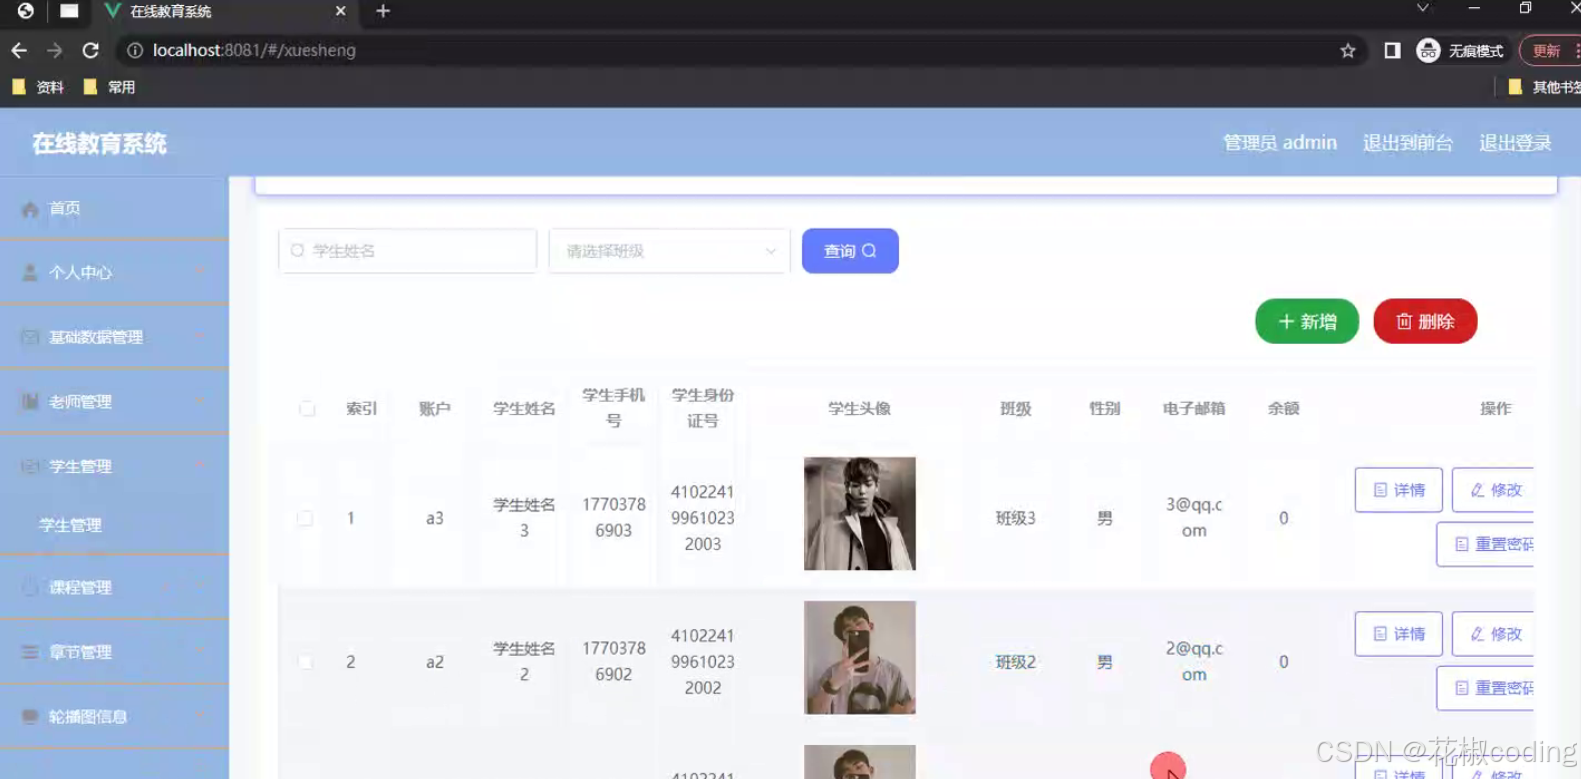
Task: Expand the 老师管理 menu chevron
Action: (x=200, y=402)
